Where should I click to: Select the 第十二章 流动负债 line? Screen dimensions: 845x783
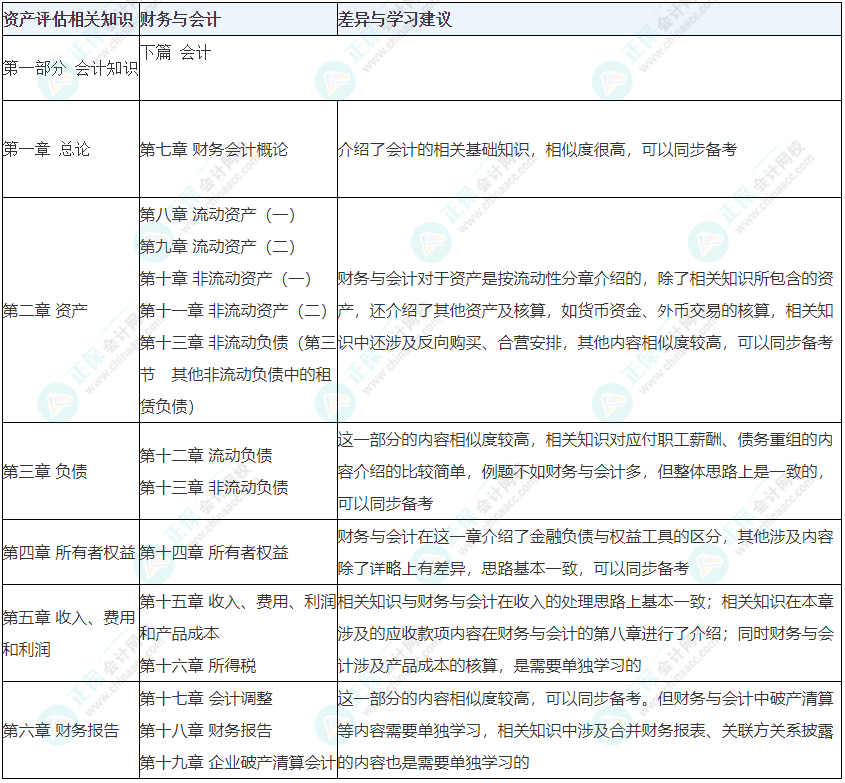[206, 455]
